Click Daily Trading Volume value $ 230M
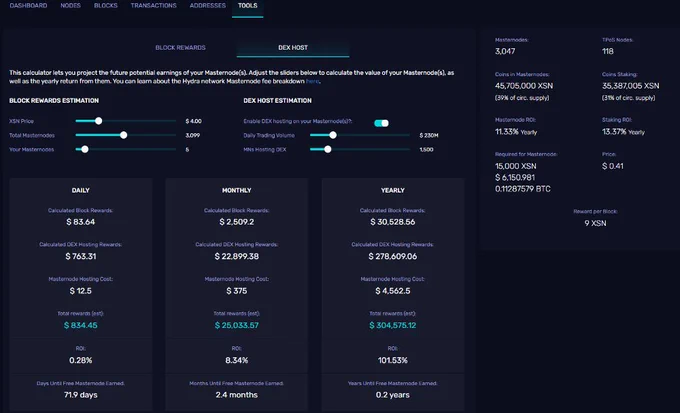The height and width of the screenshot is (413, 680). click(429, 135)
